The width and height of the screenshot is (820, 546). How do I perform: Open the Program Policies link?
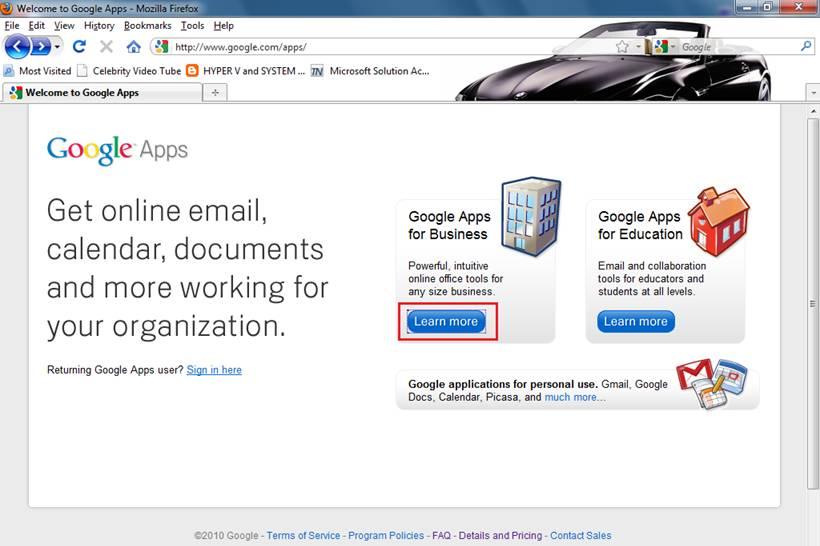(x=386, y=536)
